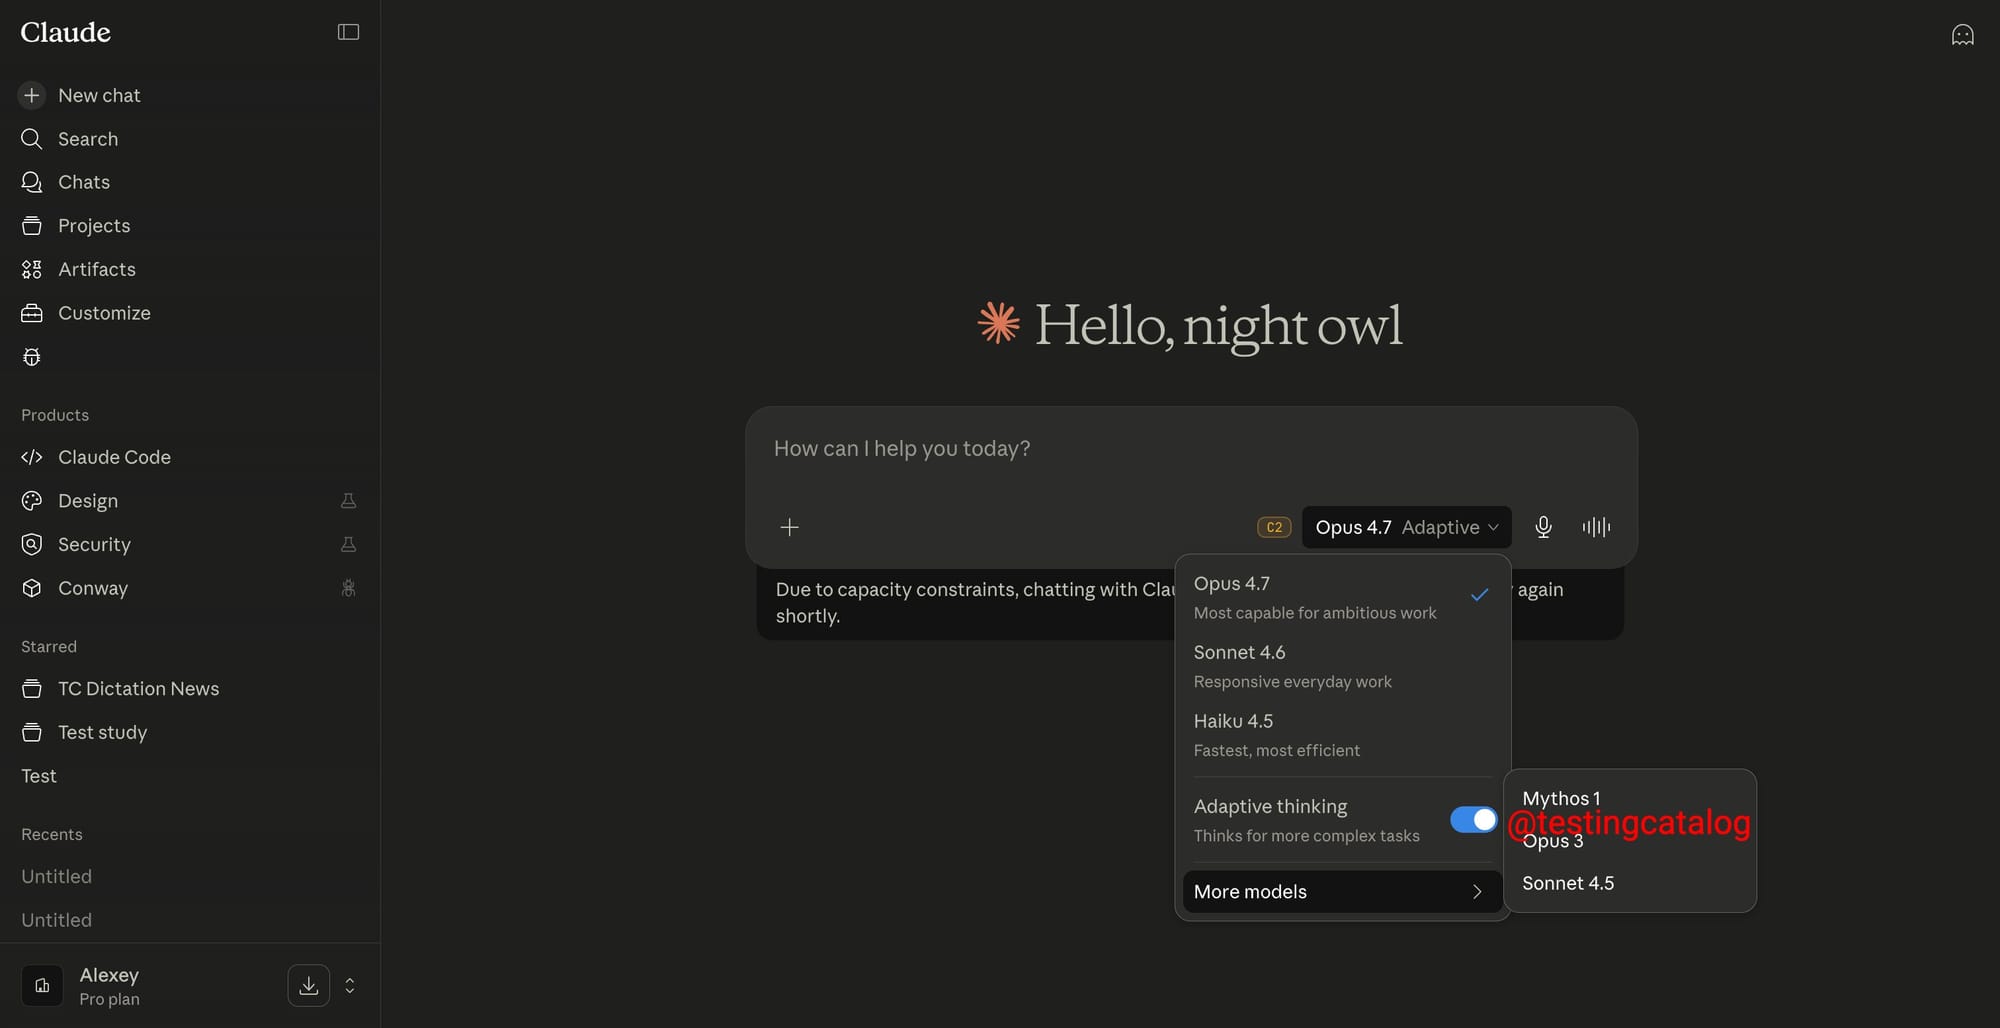Expand the account menu chevrons beside Alexey

pos(350,986)
